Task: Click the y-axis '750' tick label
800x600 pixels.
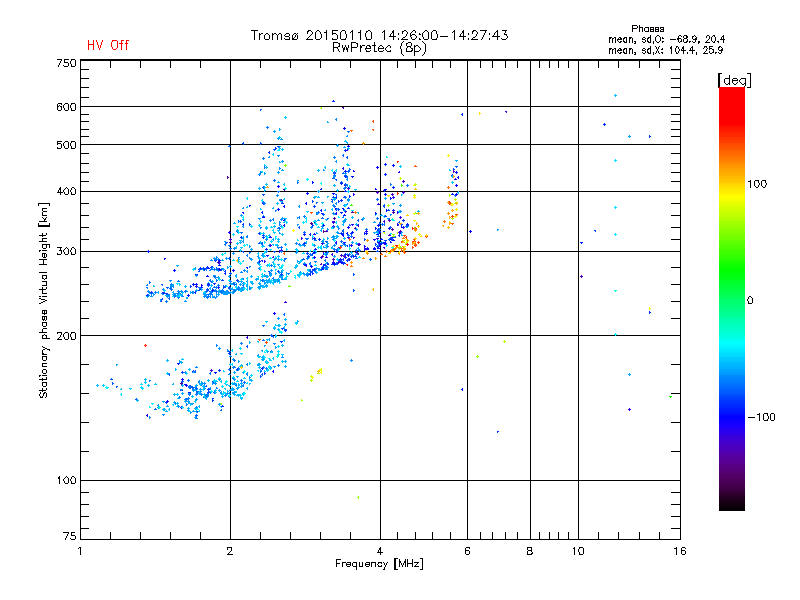Action: tap(66, 63)
